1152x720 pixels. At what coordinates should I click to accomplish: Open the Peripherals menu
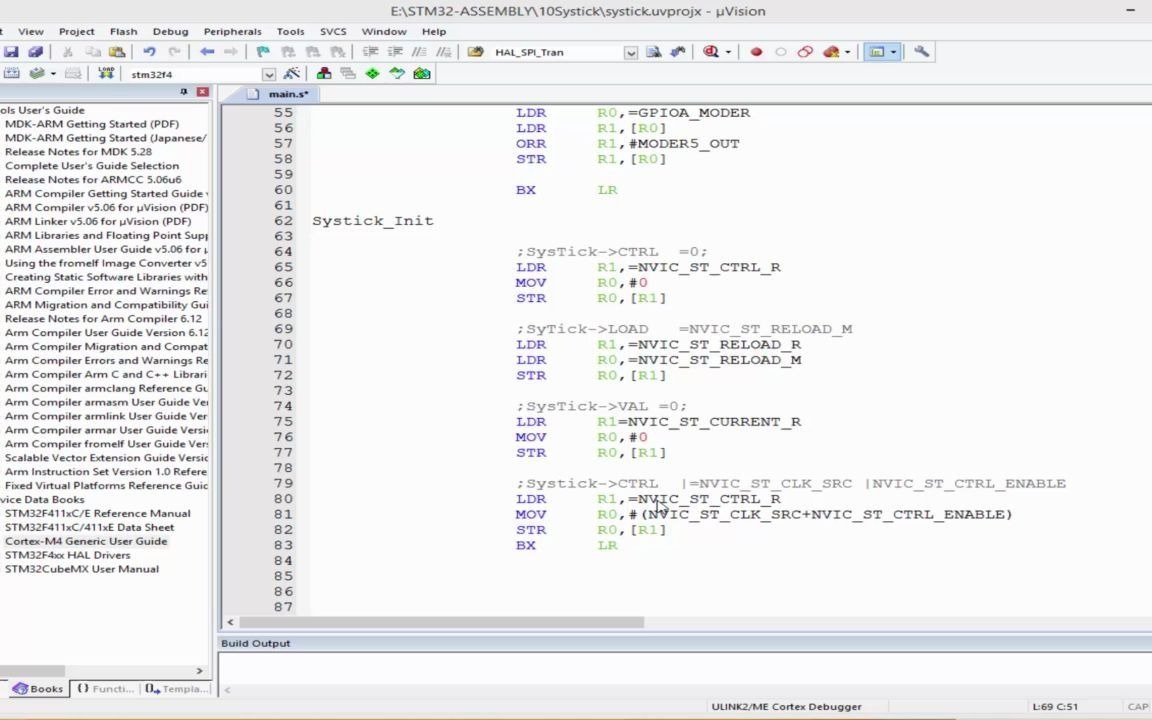click(x=232, y=31)
